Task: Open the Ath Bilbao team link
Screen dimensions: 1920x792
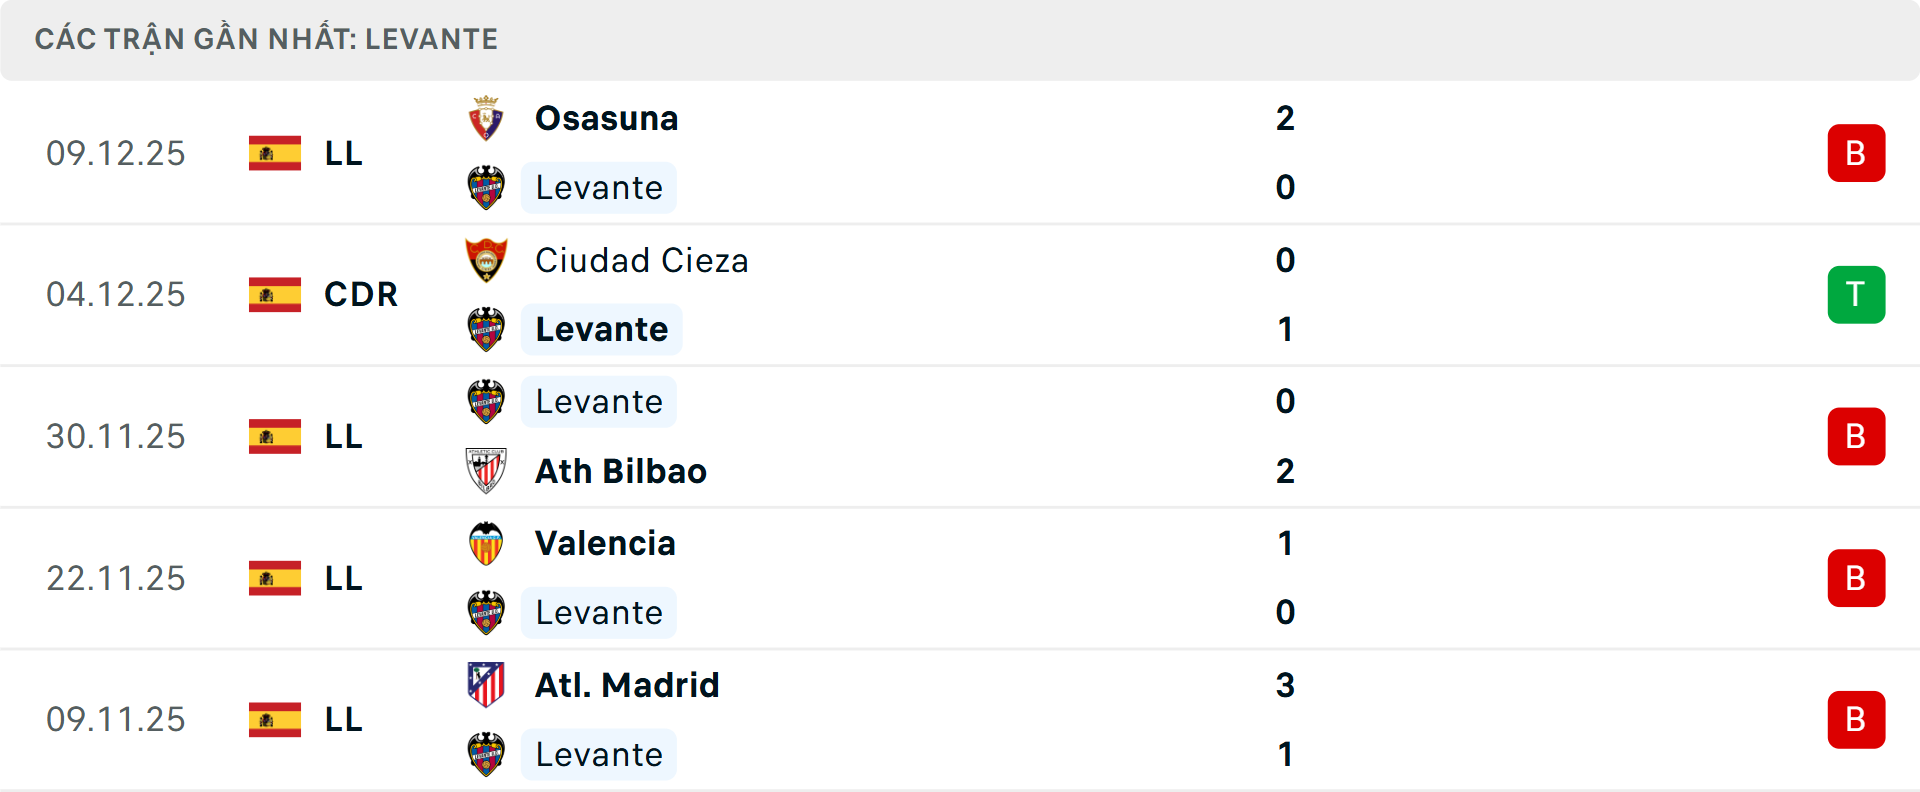Action: point(620,471)
